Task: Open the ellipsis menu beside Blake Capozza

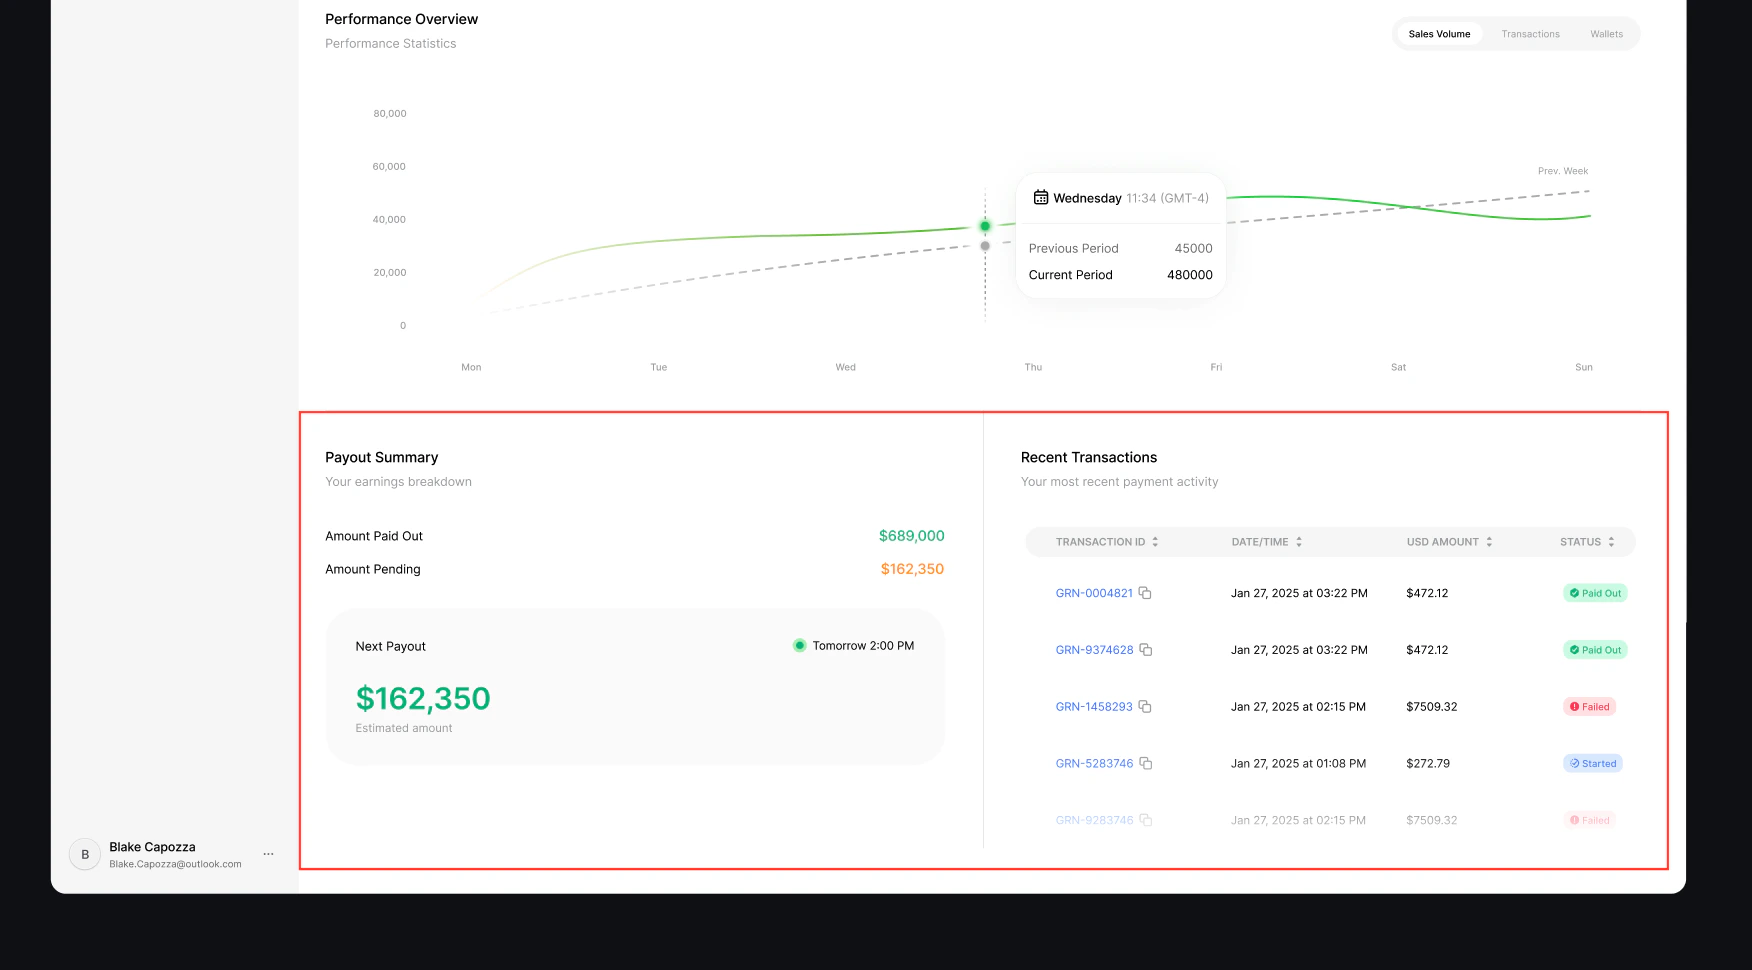Action: pos(268,854)
